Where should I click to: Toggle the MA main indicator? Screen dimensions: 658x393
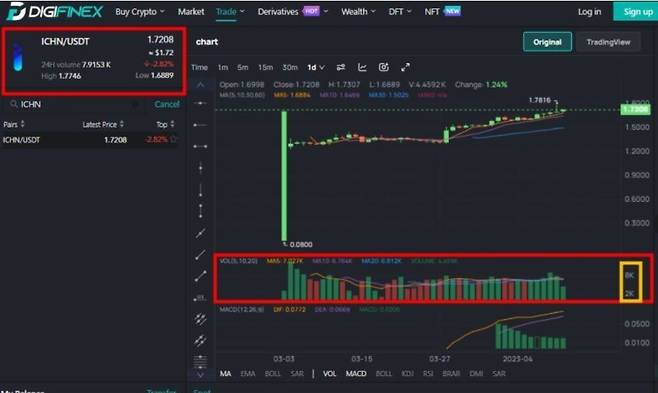point(225,373)
